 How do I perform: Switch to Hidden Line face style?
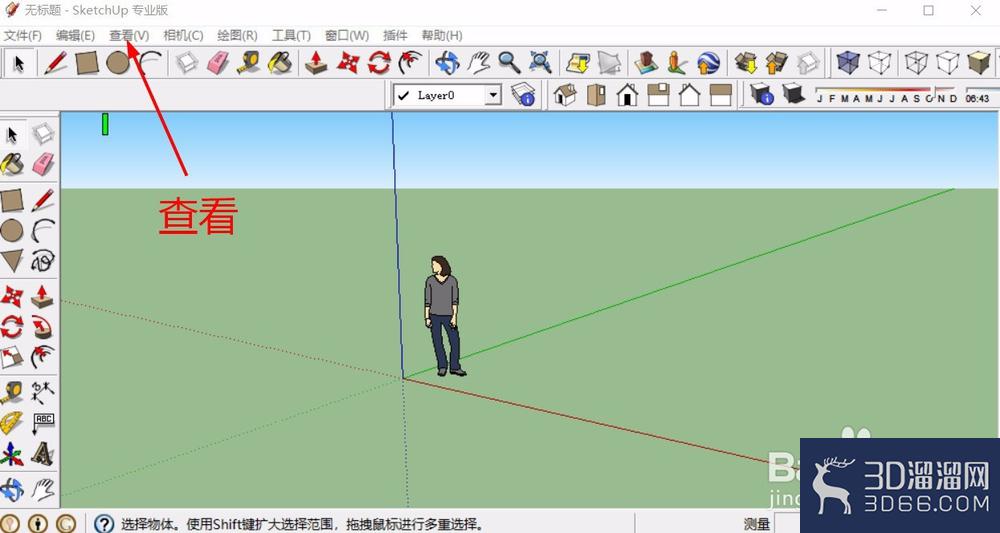coord(948,62)
